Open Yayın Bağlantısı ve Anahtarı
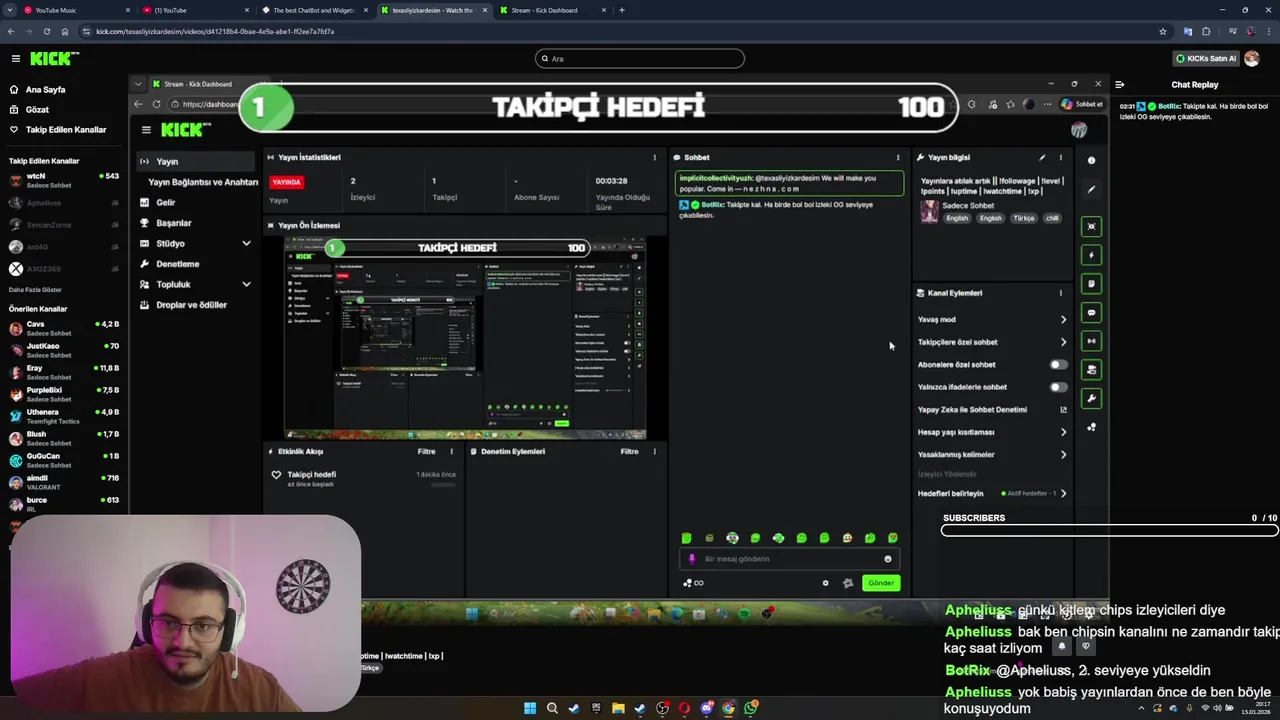This screenshot has height=720, width=1280. (x=203, y=182)
